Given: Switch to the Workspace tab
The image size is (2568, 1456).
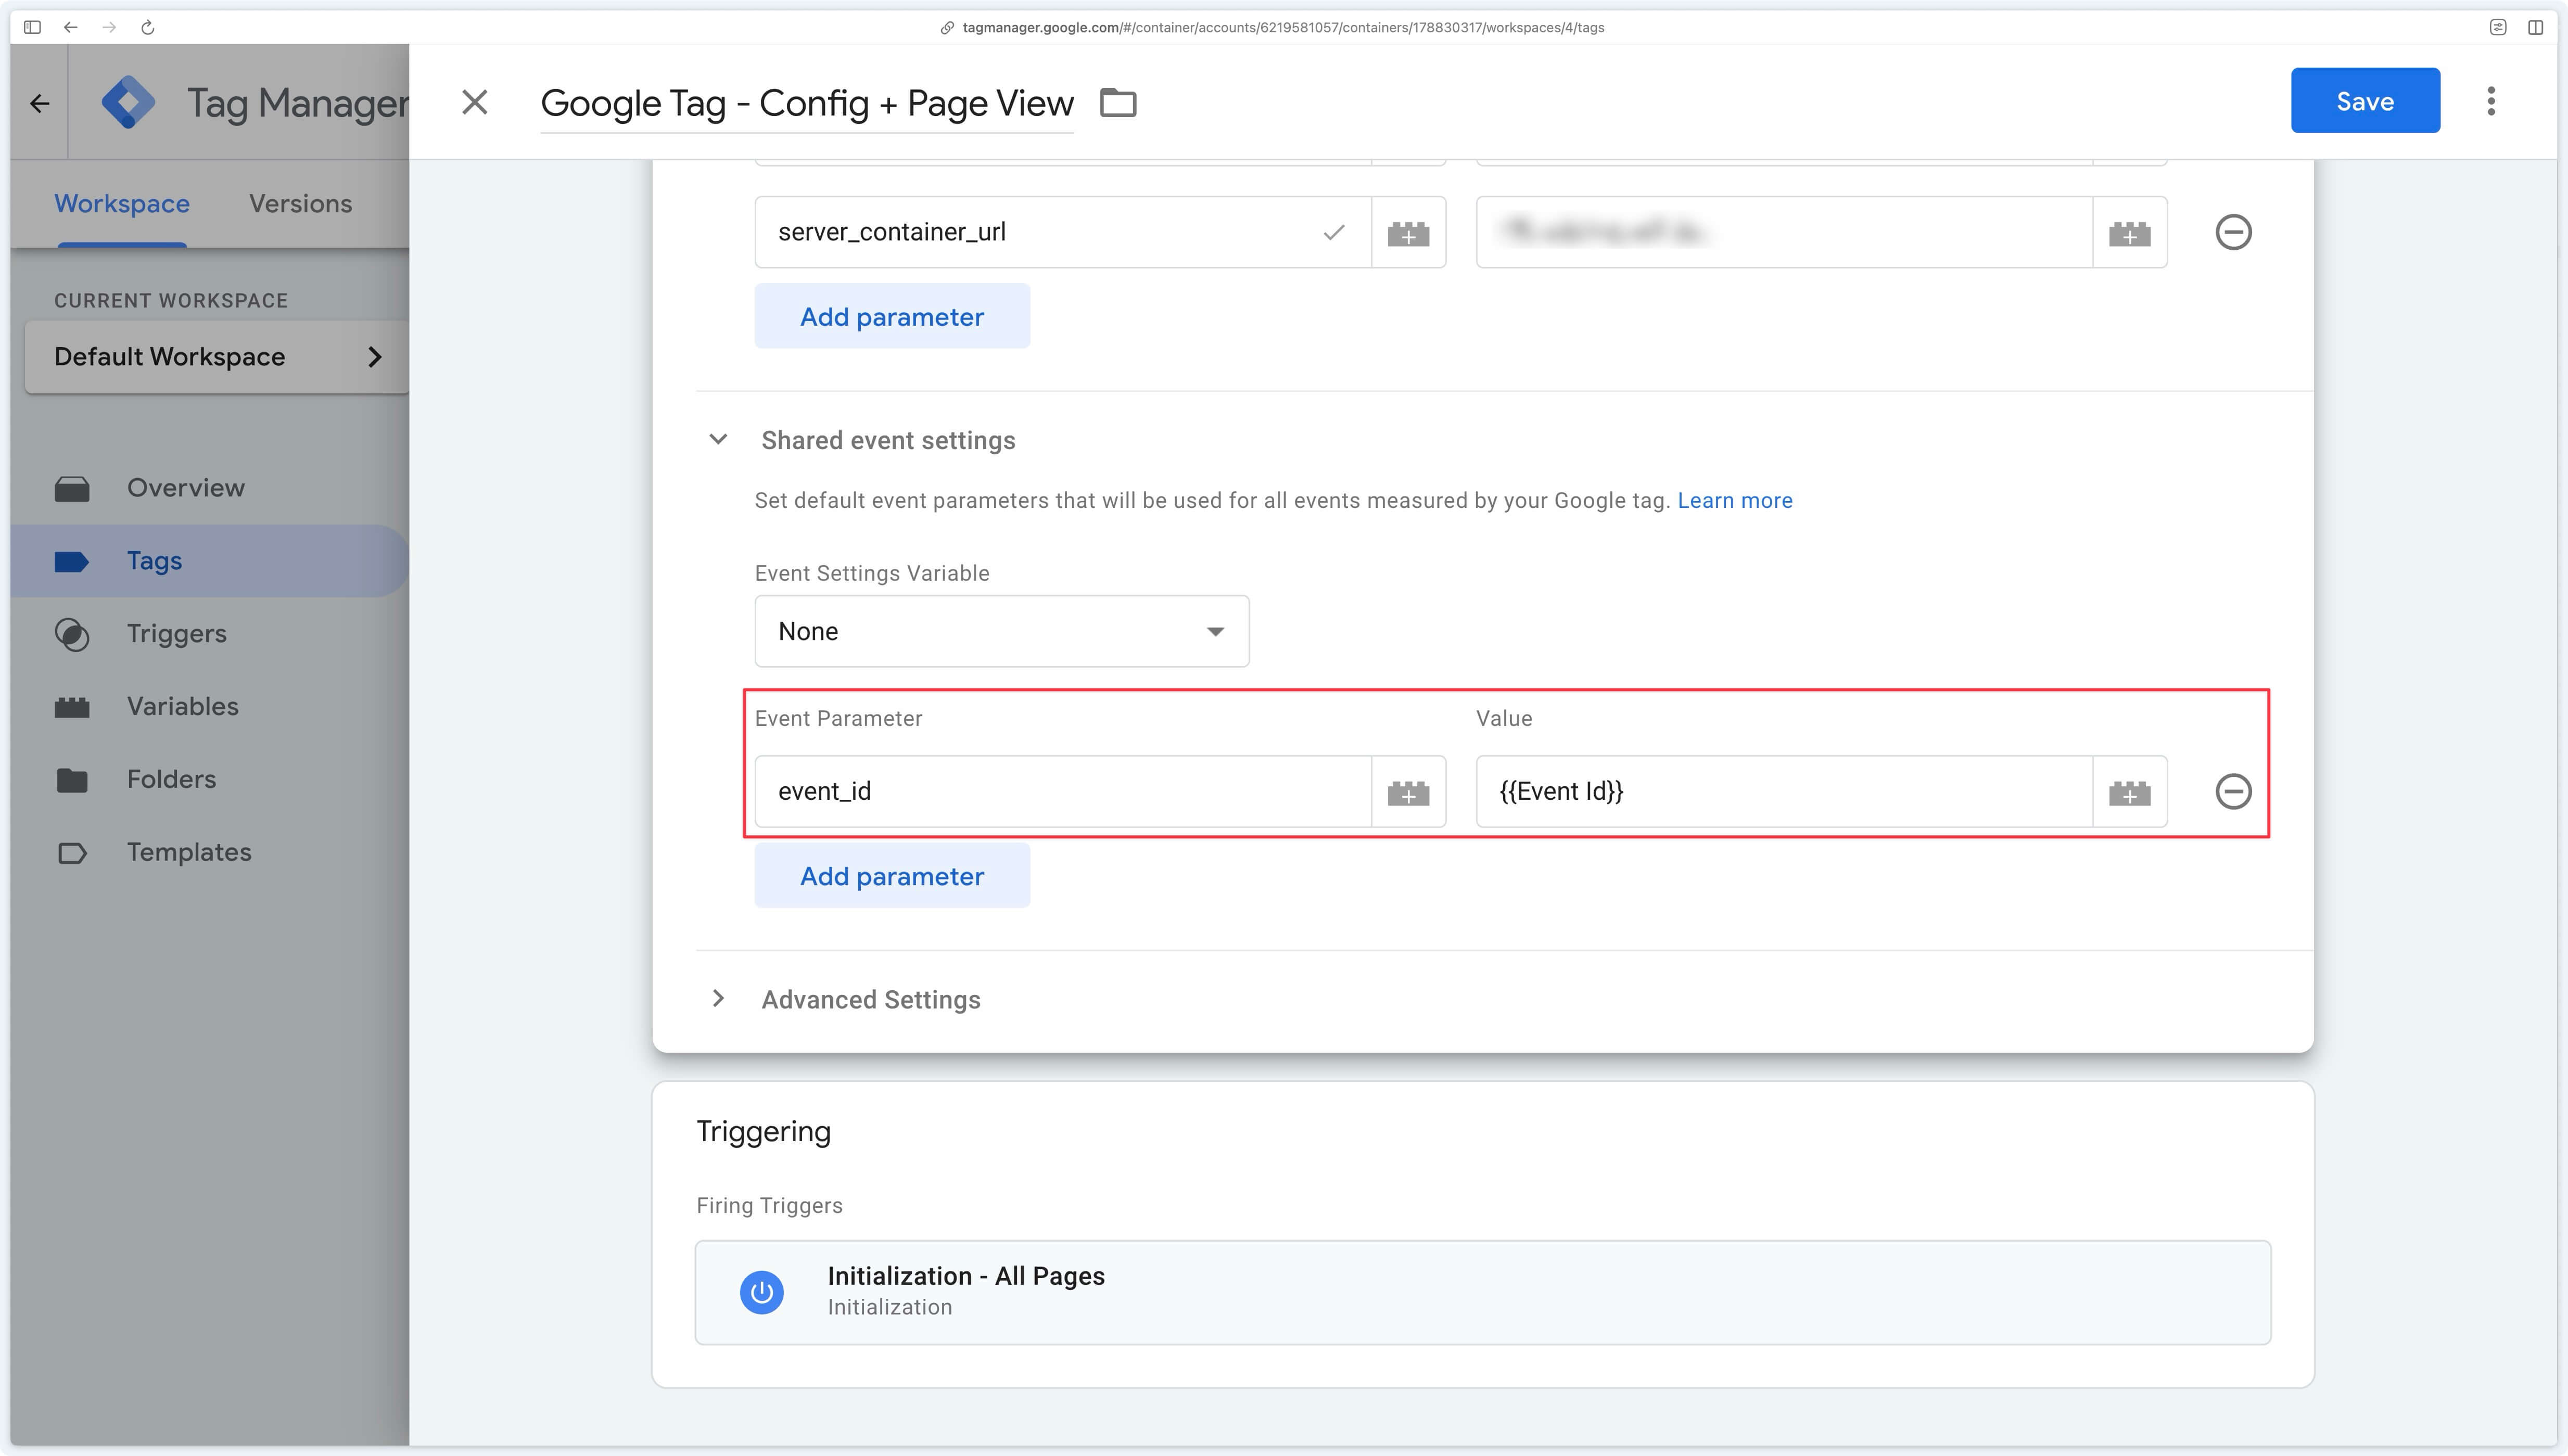Looking at the screenshot, I should 122,203.
